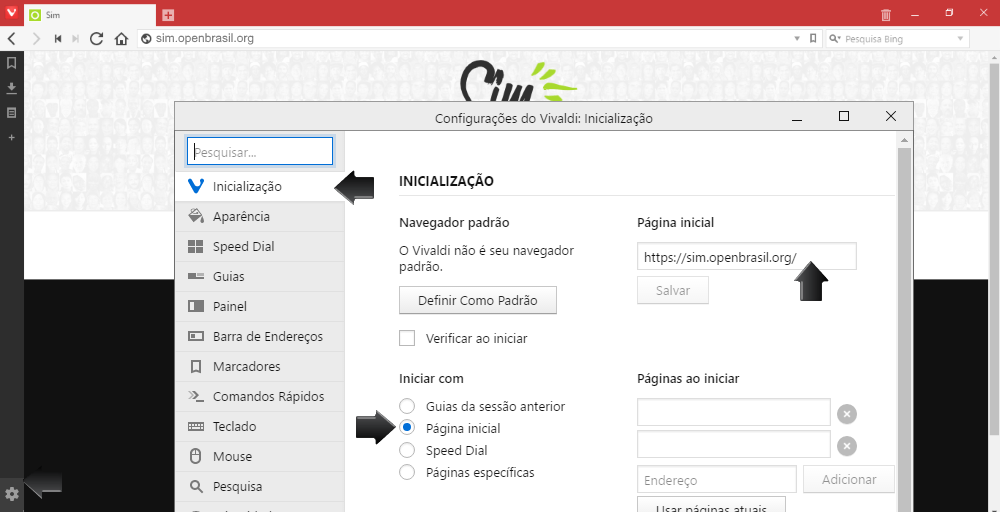Select Speed Dial startup radio option
Viewport: 1000px width, 512px height.
[407, 450]
